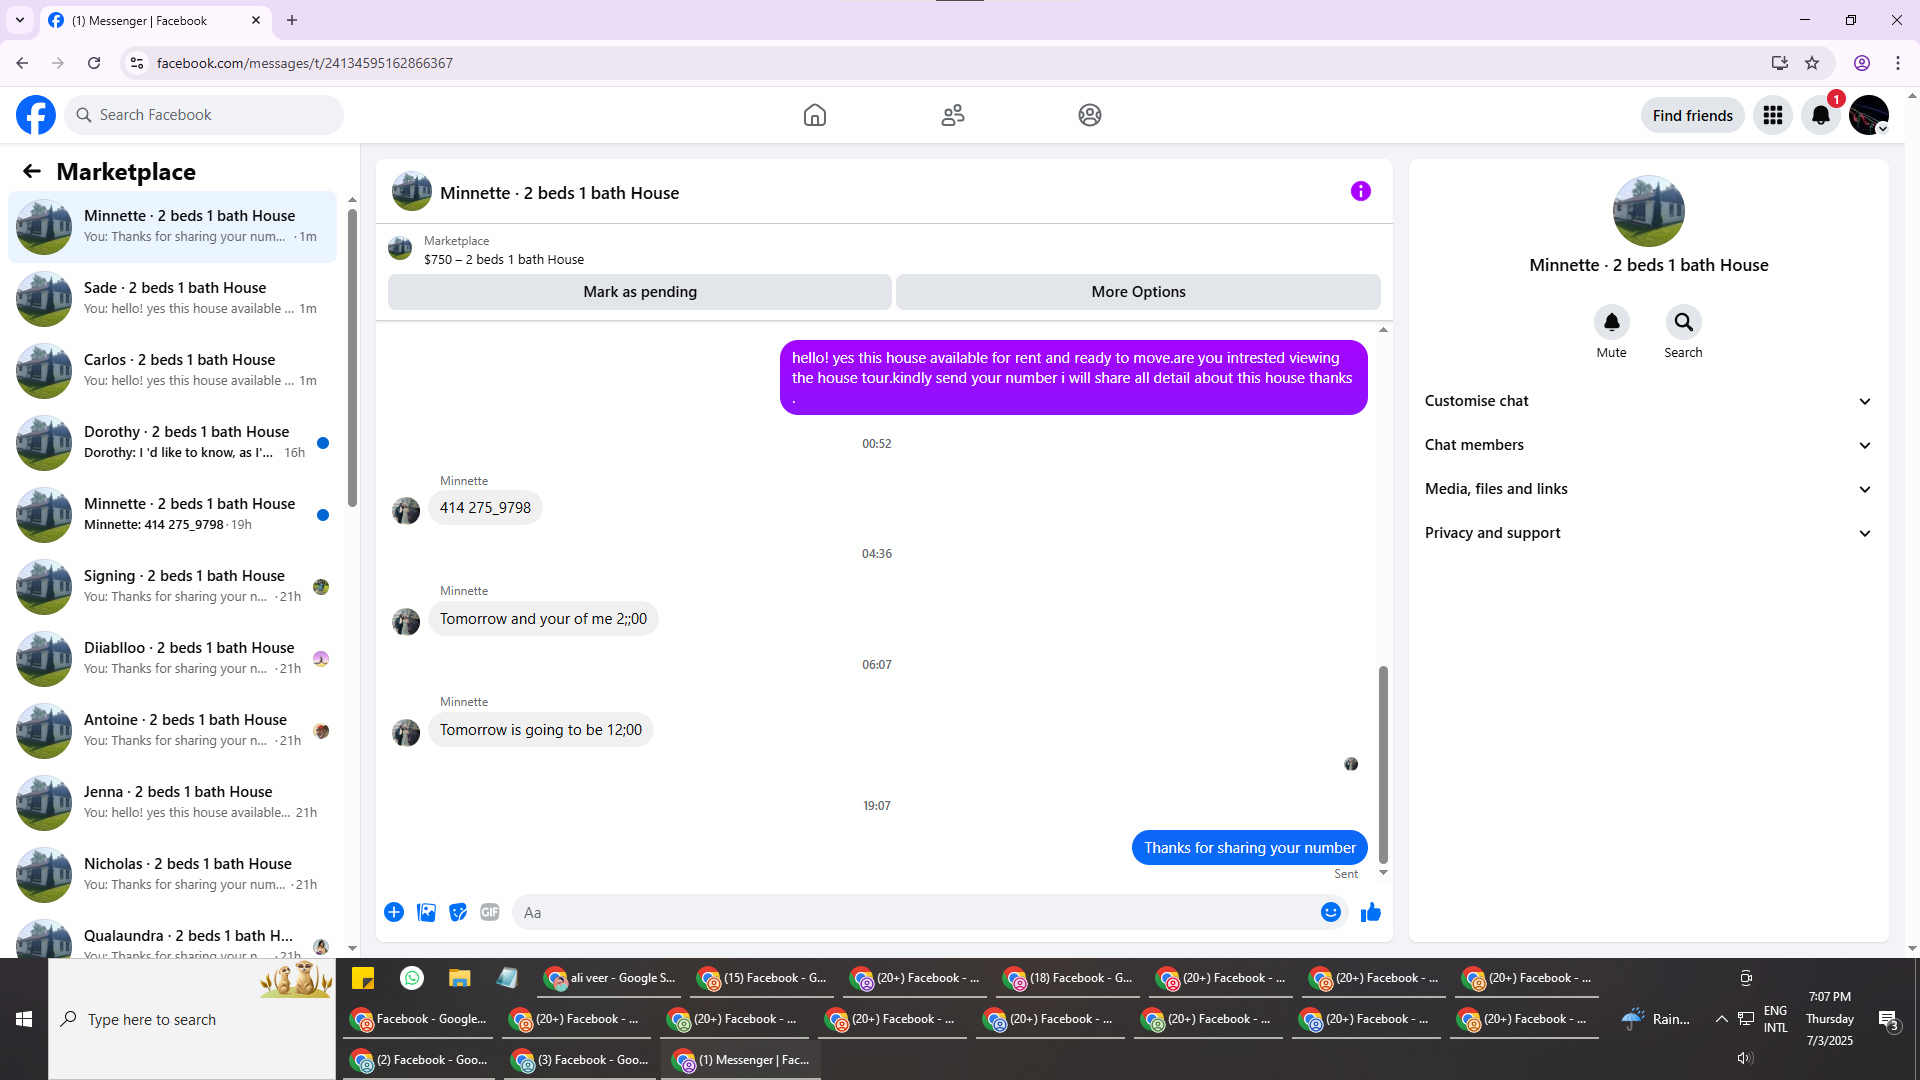Image resolution: width=1920 pixels, height=1080 pixels.
Task: Open more actions plus icon
Action: [x=394, y=912]
